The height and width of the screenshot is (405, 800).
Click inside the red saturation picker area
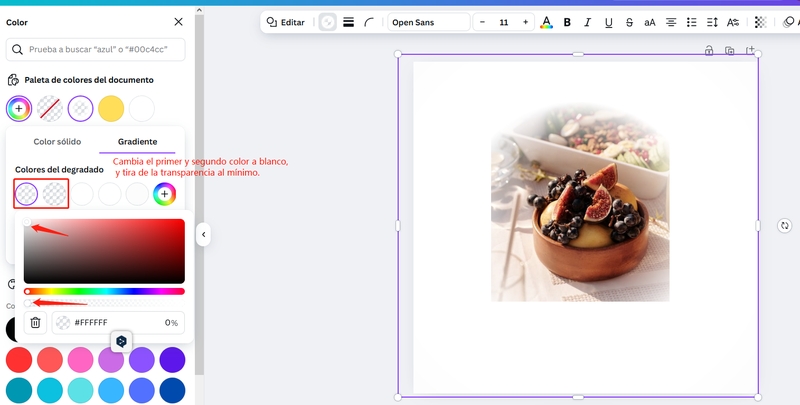tap(104, 251)
